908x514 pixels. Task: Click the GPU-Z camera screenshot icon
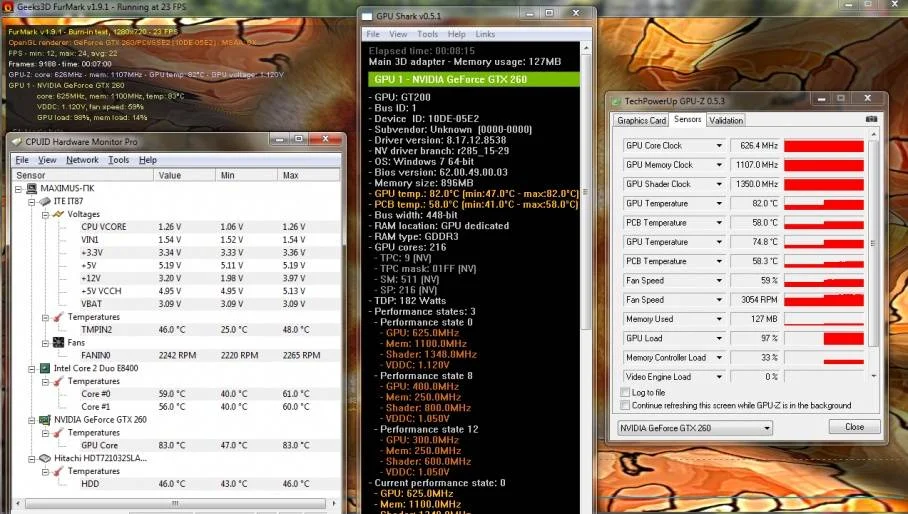coord(871,119)
